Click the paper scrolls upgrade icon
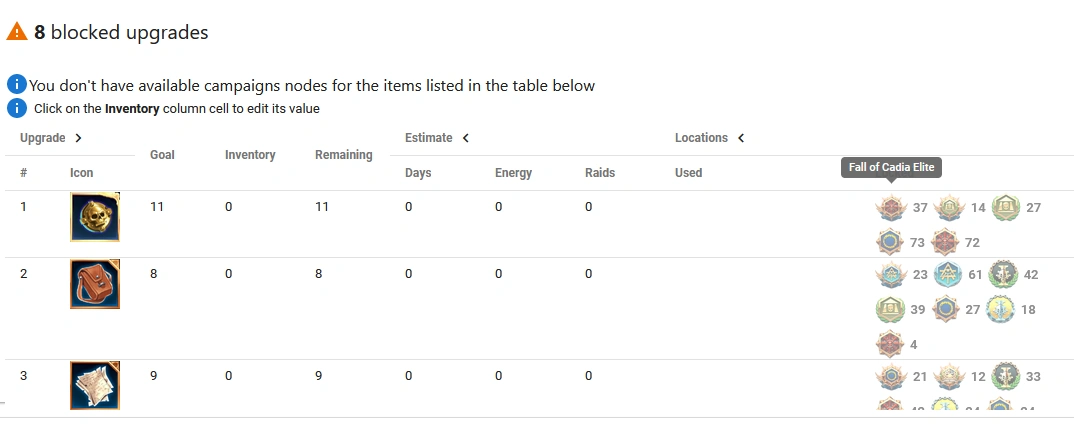 (95, 385)
